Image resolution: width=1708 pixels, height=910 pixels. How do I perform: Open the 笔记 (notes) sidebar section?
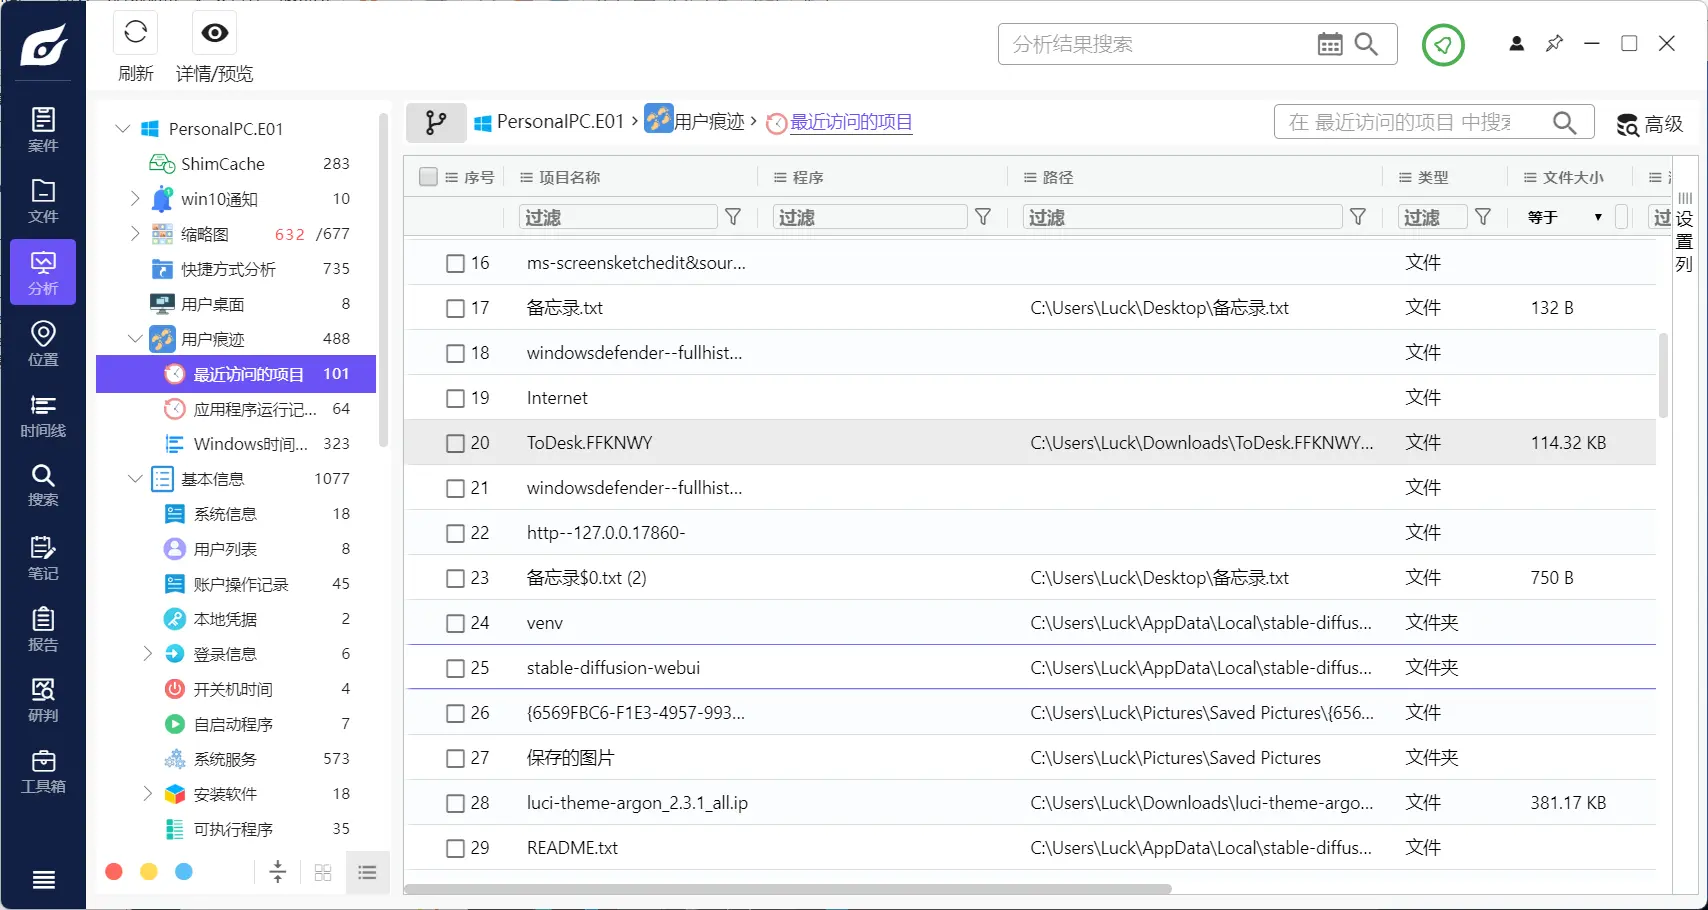[43, 557]
